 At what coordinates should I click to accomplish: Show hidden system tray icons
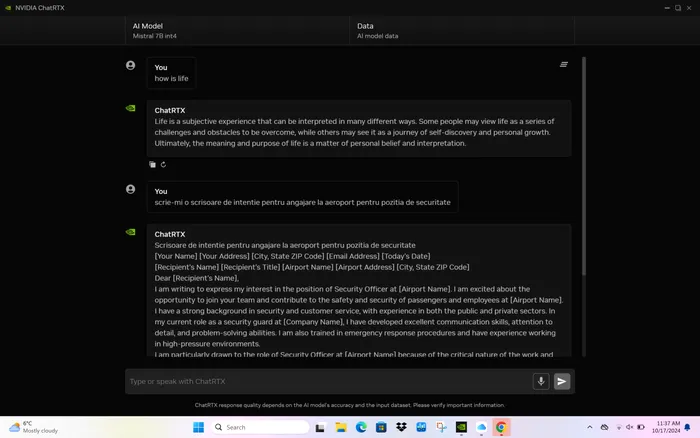(590, 427)
